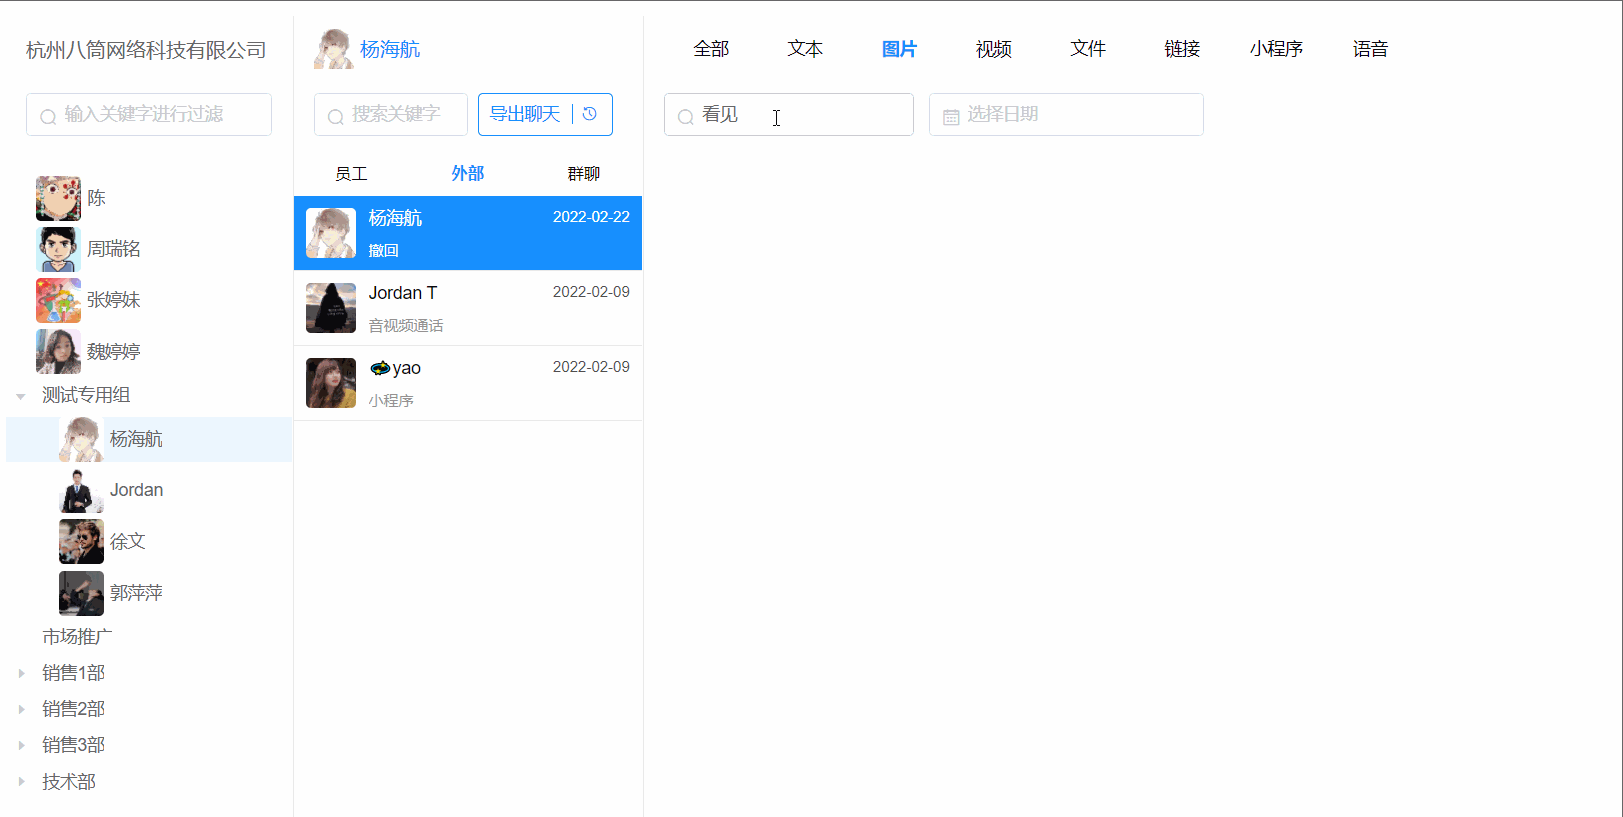Expand the 销售1部 department
Image resolution: width=1623 pixels, height=817 pixels.
click(x=21, y=673)
